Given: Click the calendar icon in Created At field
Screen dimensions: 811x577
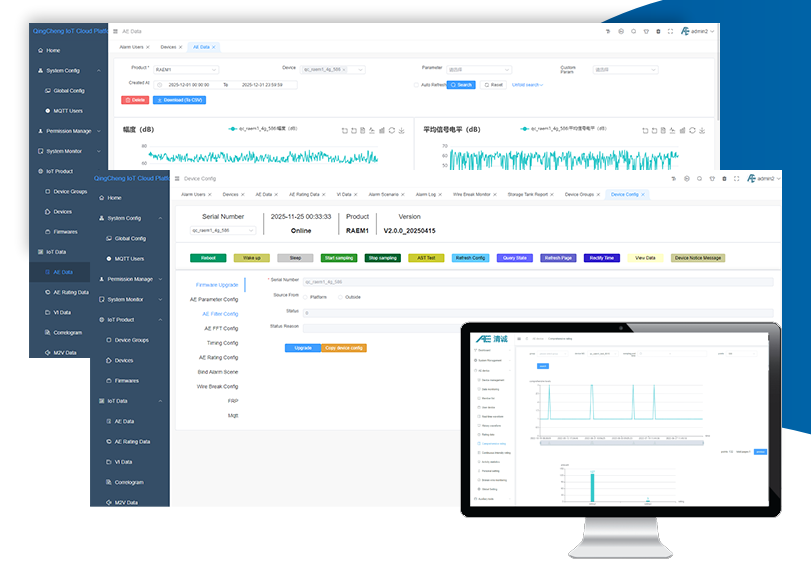Looking at the screenshot, I should 159,85.
